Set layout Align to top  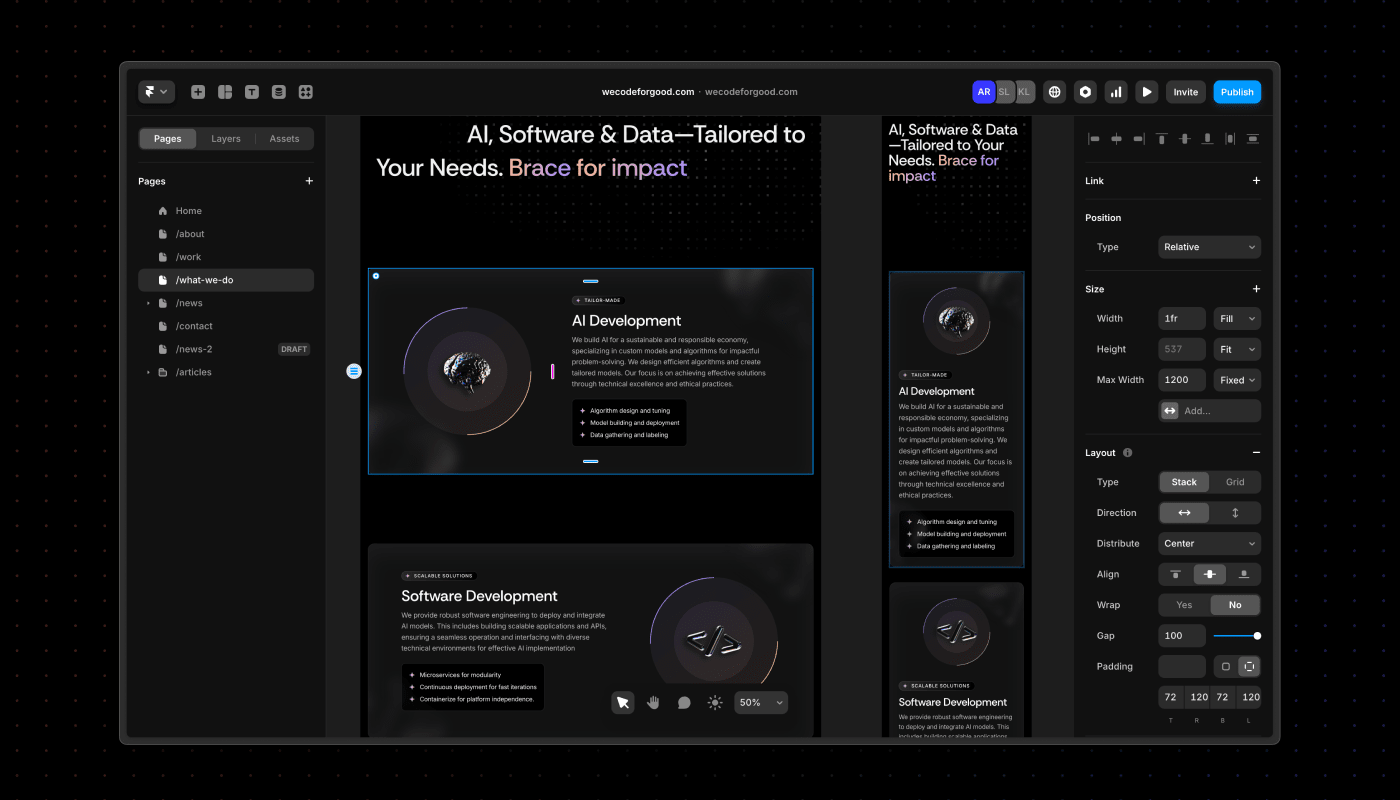1175,575
